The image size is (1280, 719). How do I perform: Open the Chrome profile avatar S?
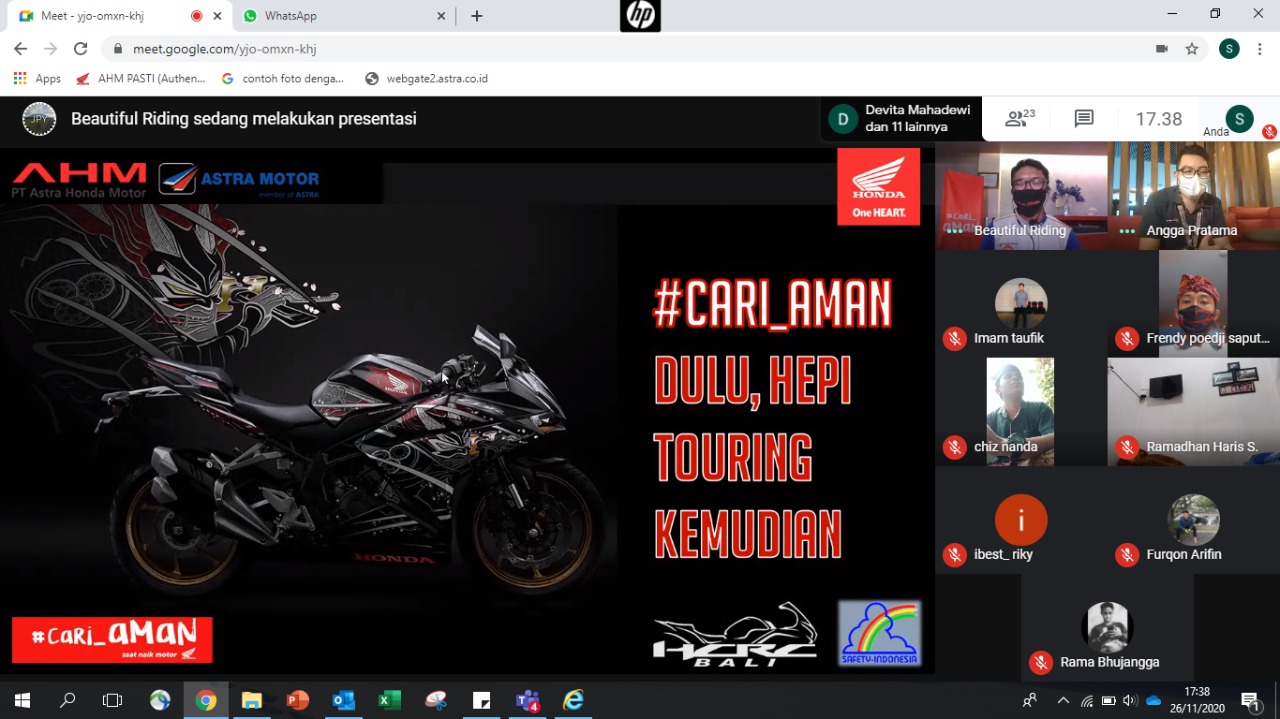click(x=1229, y=48)
